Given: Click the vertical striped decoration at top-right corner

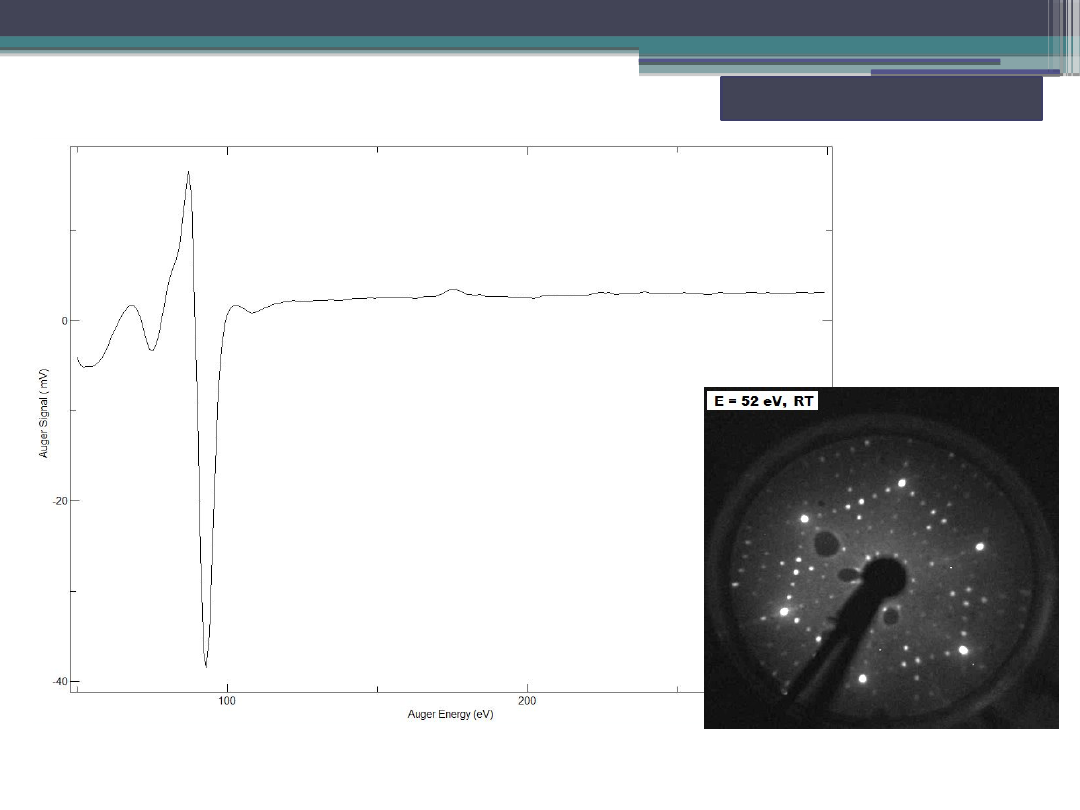Looking at the screenshot, I should point(1064,35).
